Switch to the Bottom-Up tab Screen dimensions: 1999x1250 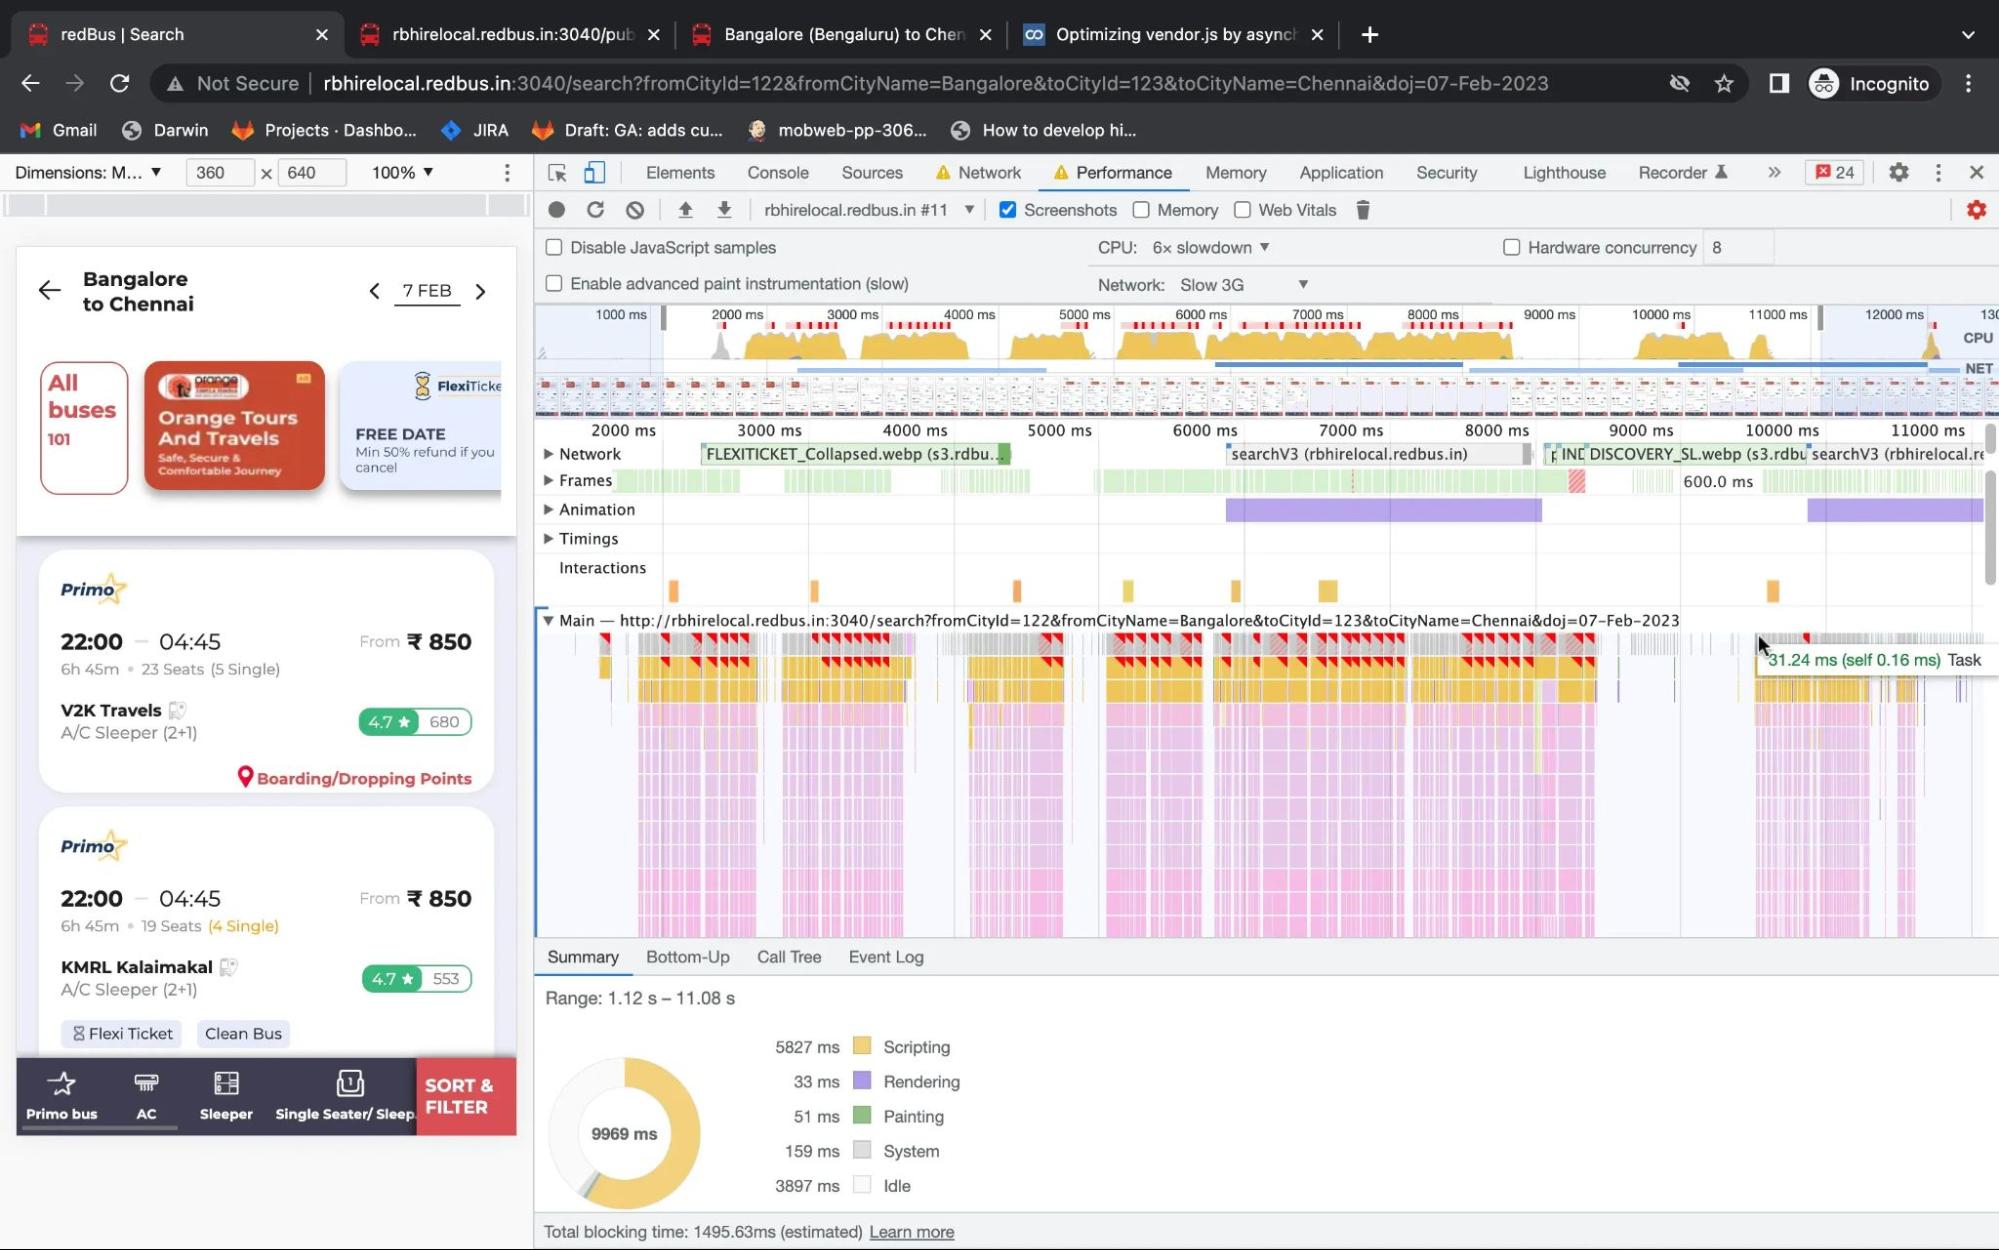(687, 956)
